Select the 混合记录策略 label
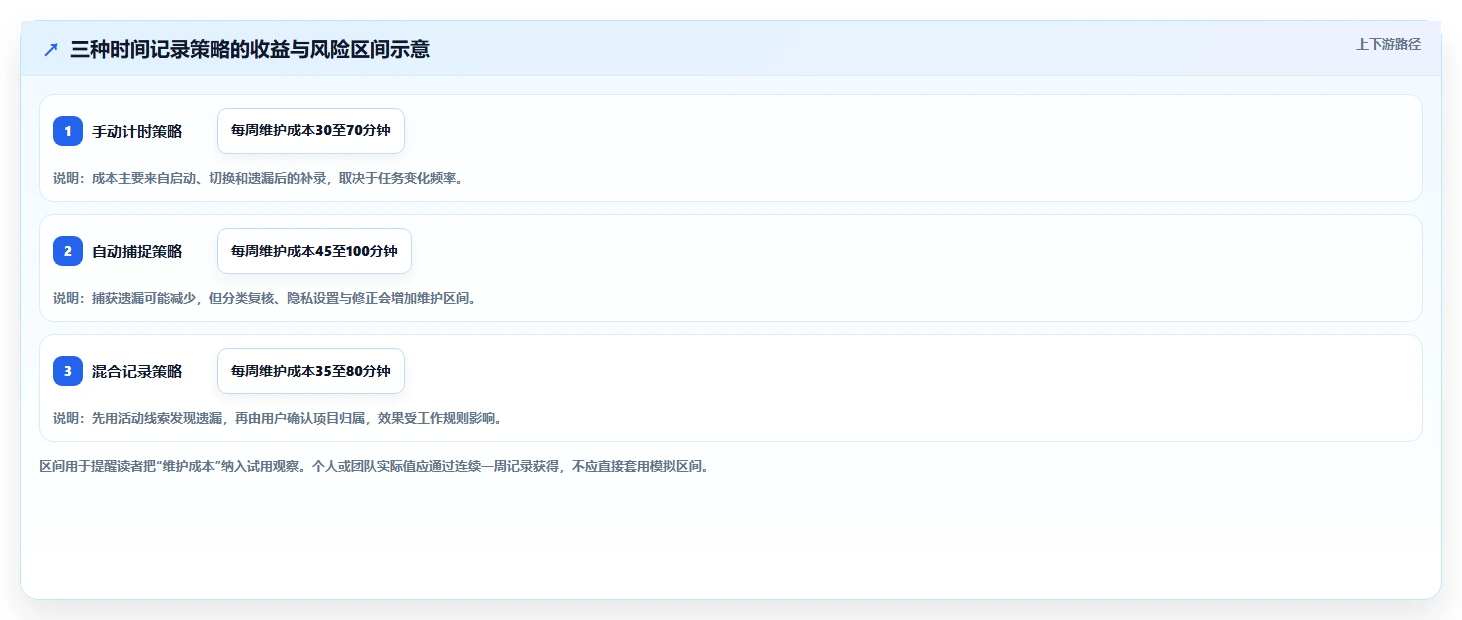This screenshot has height=620, width=1462. [137, 371]
